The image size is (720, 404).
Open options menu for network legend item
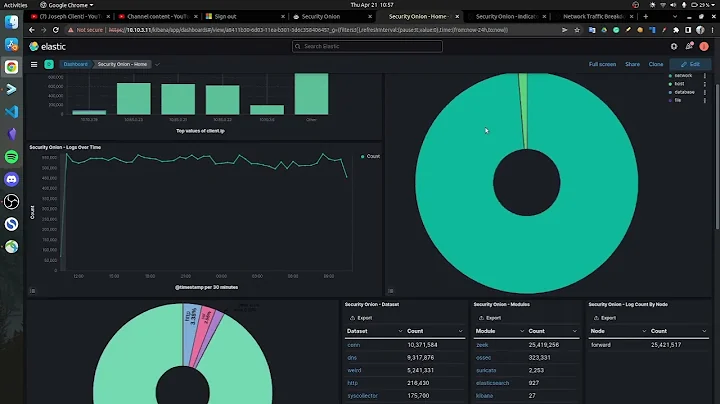(705, 76)
